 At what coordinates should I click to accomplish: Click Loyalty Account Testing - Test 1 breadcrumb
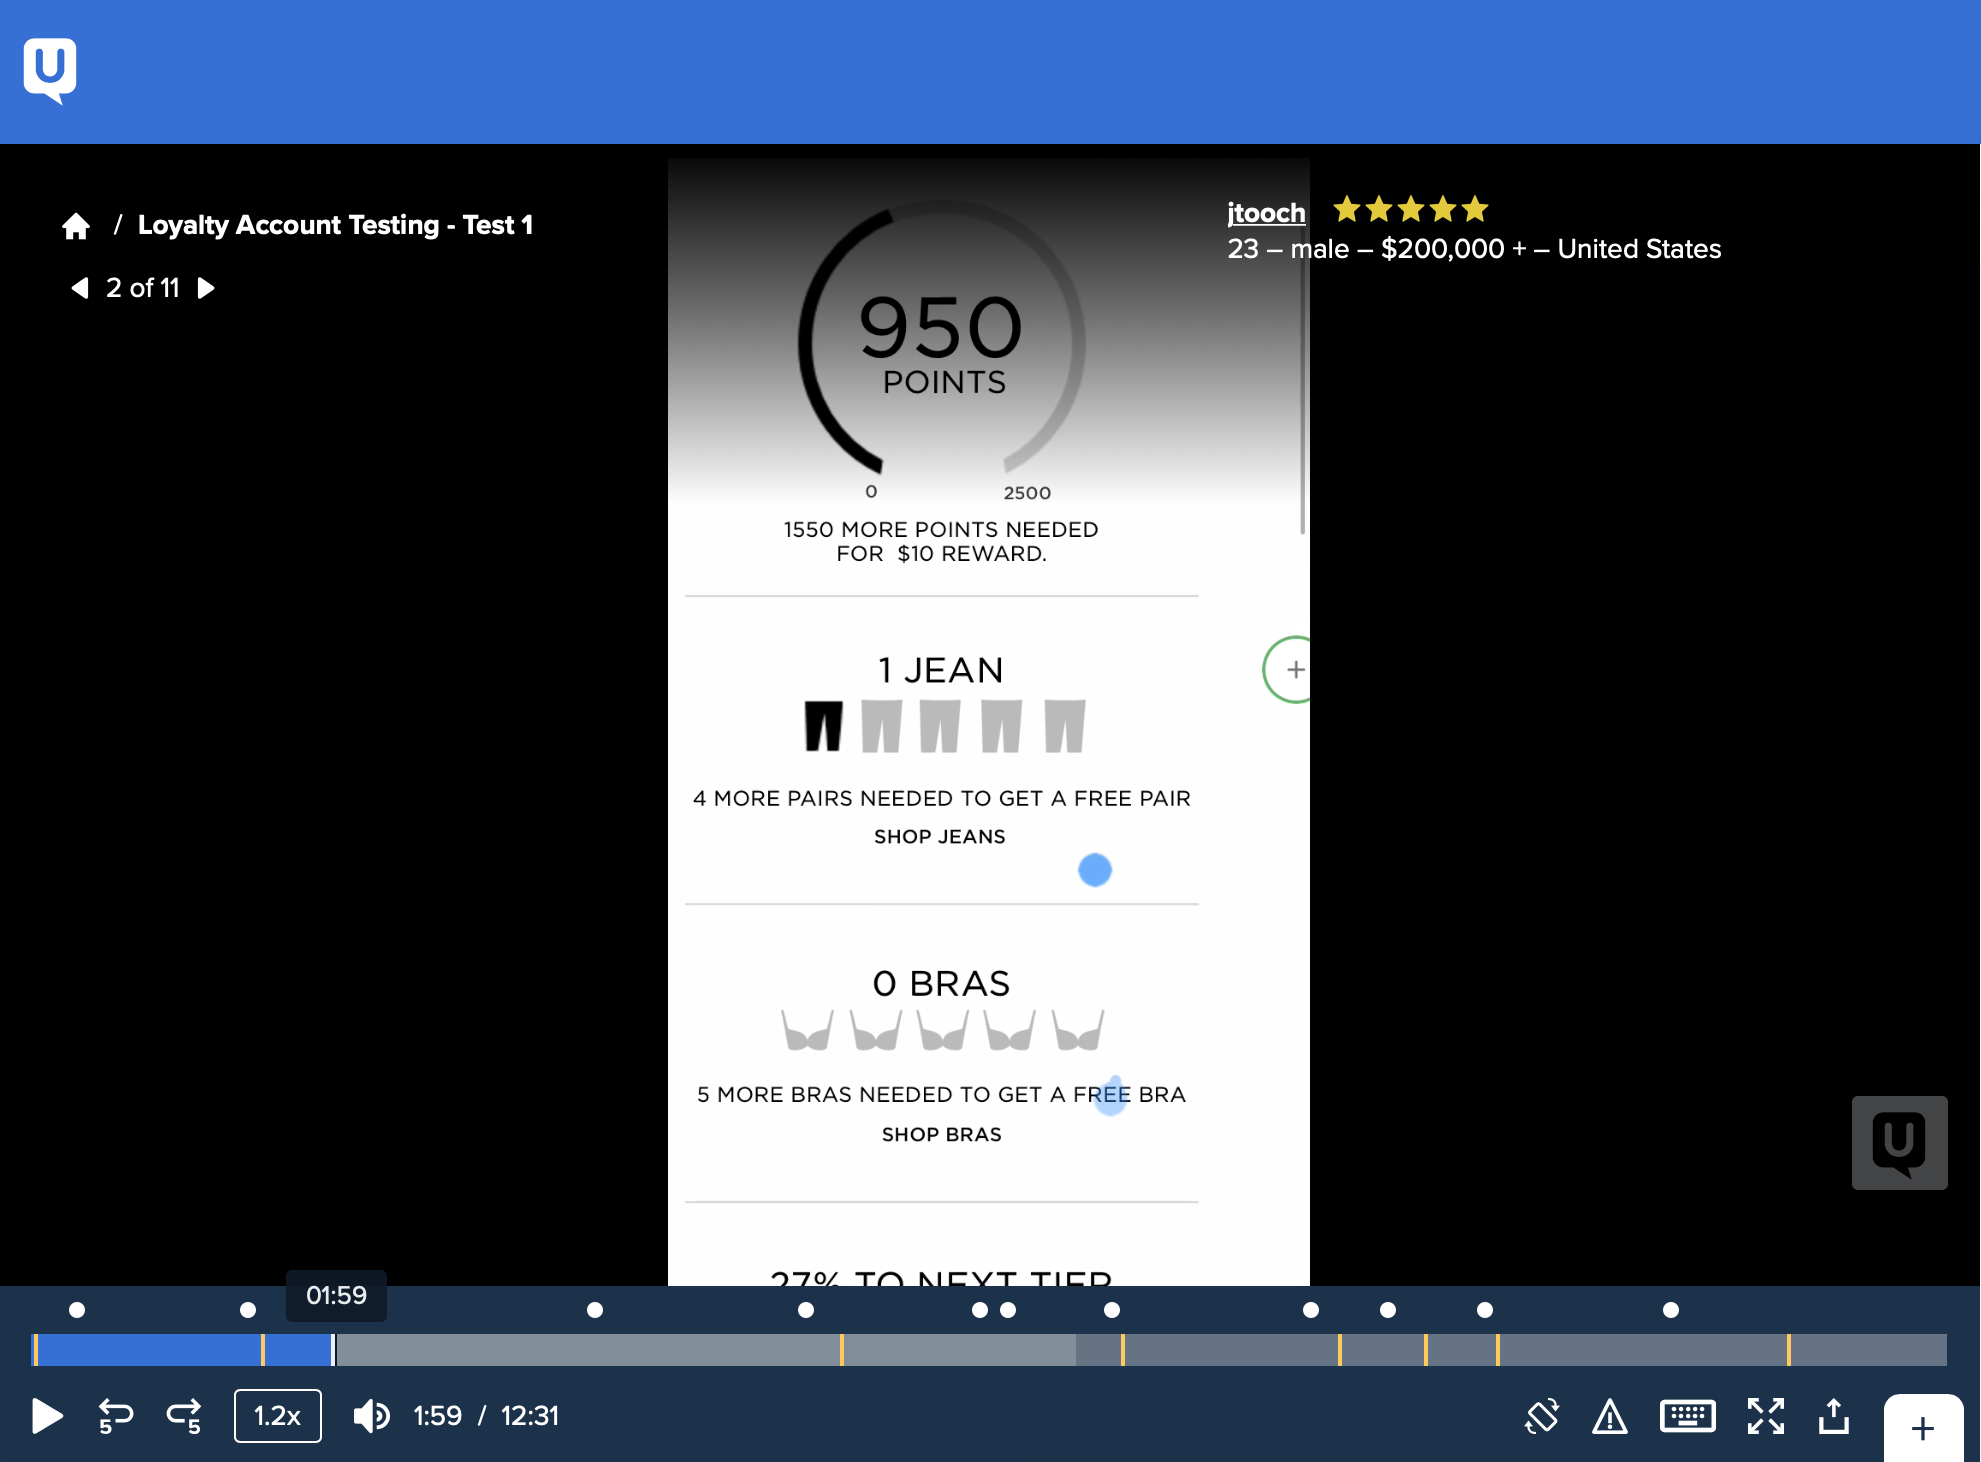pyautogui.click(x=335, y=225)
